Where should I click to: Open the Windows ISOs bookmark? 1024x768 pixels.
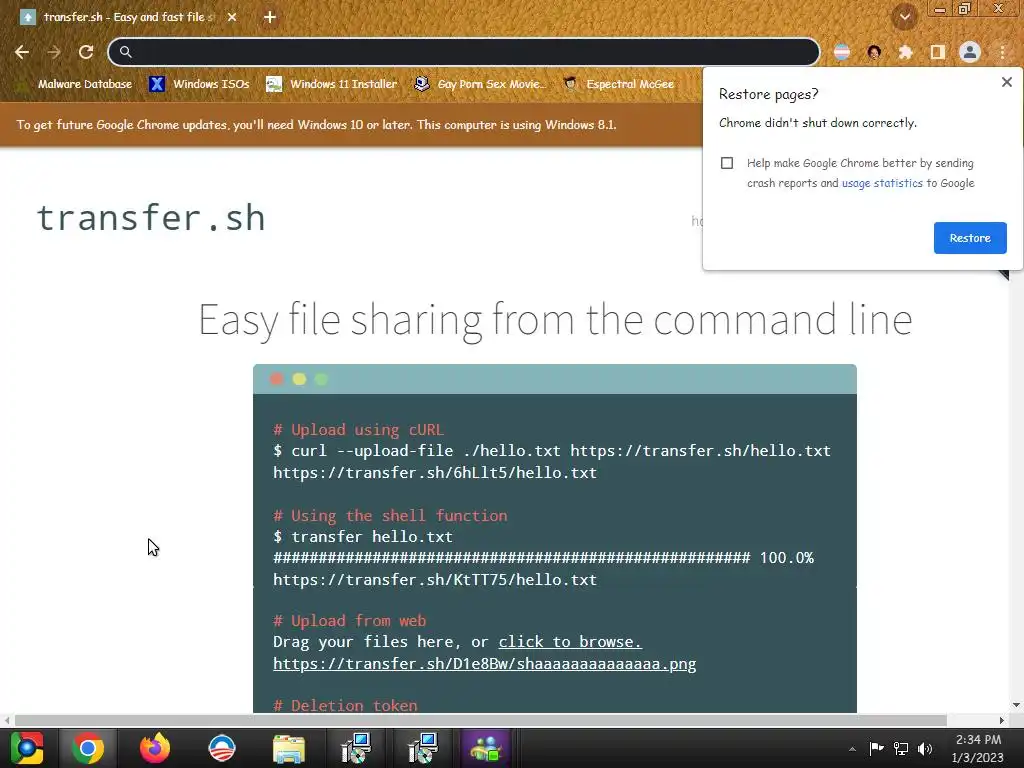coord(199,84)
